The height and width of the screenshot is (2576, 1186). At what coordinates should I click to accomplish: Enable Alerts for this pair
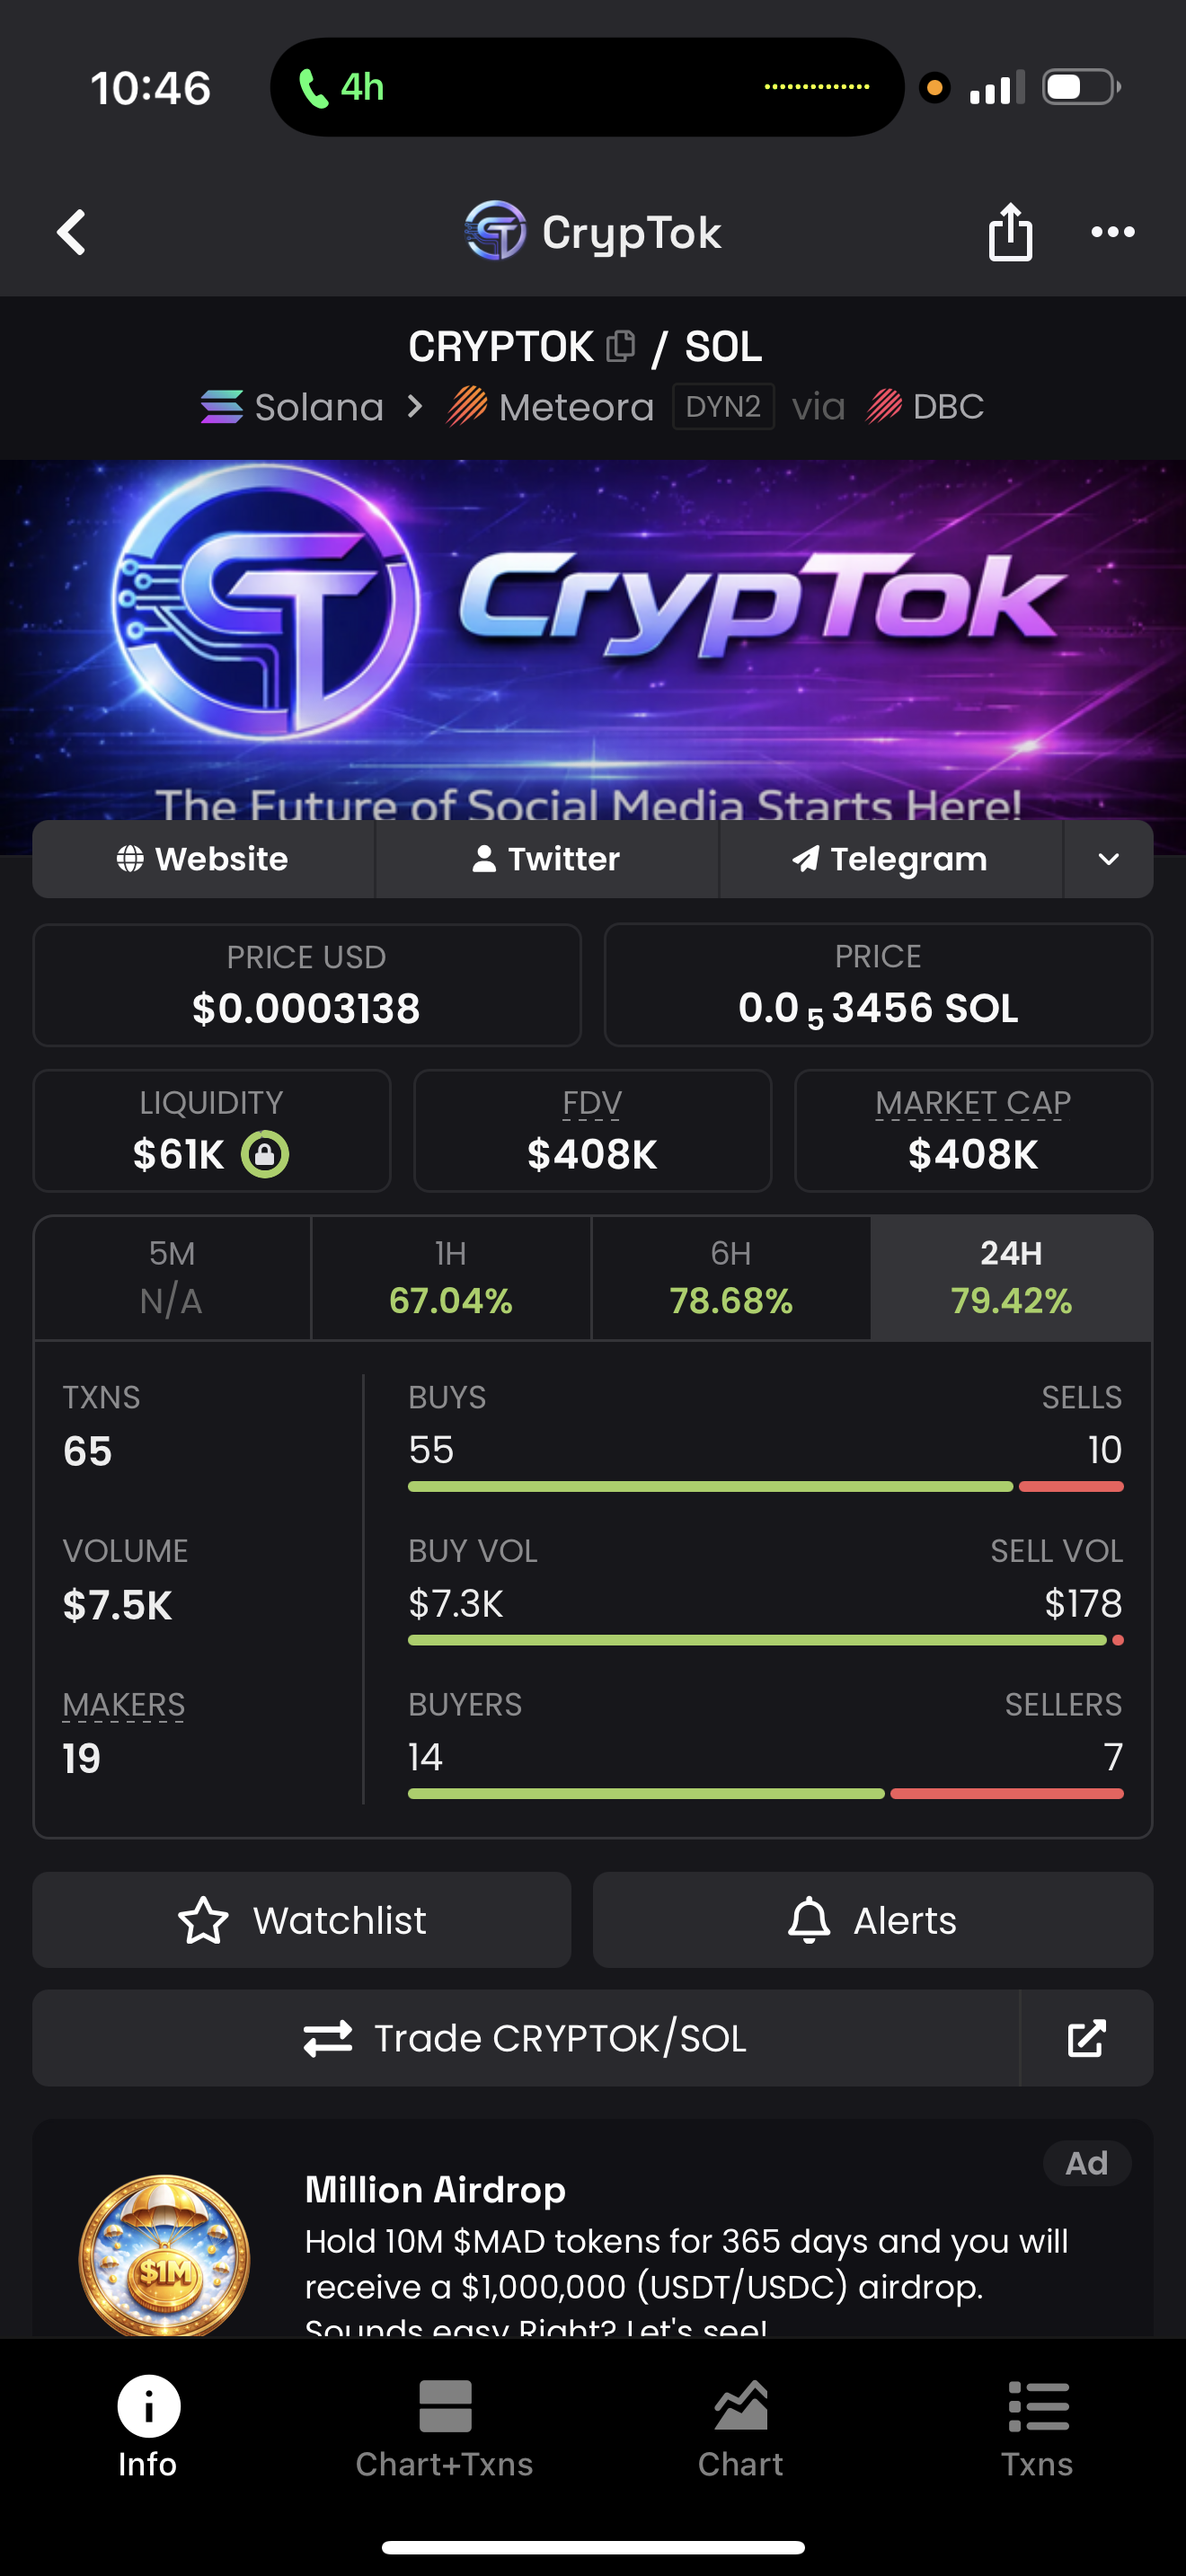click(872, 1920)
